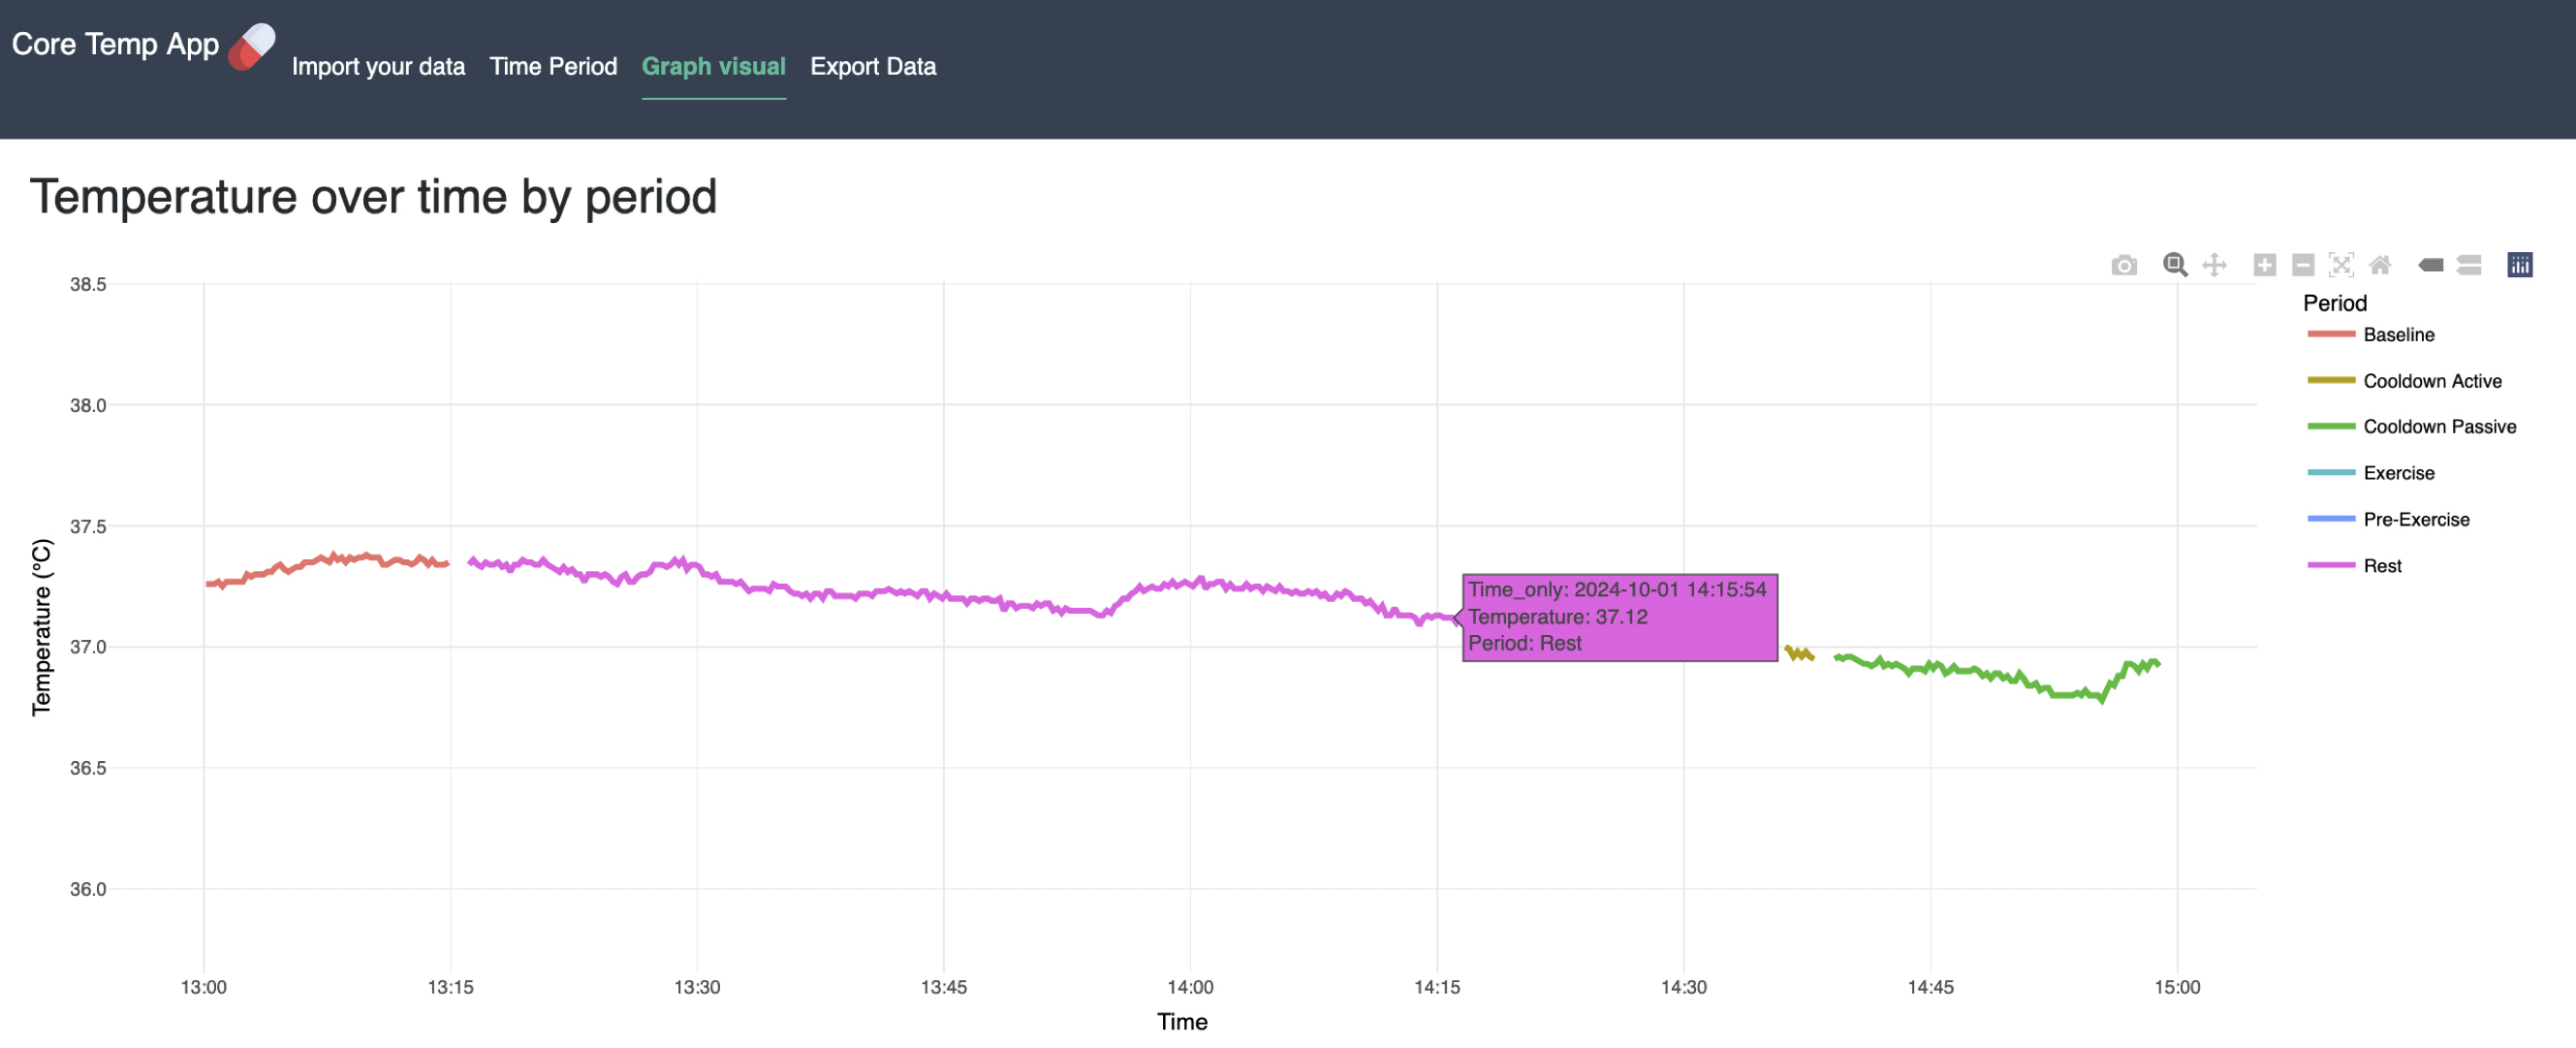Screen dimensions: 2576x1048
Task: Select the Zoom tool in the chart toolbar
Action: pyautogui.click(x=2174, y=265)
